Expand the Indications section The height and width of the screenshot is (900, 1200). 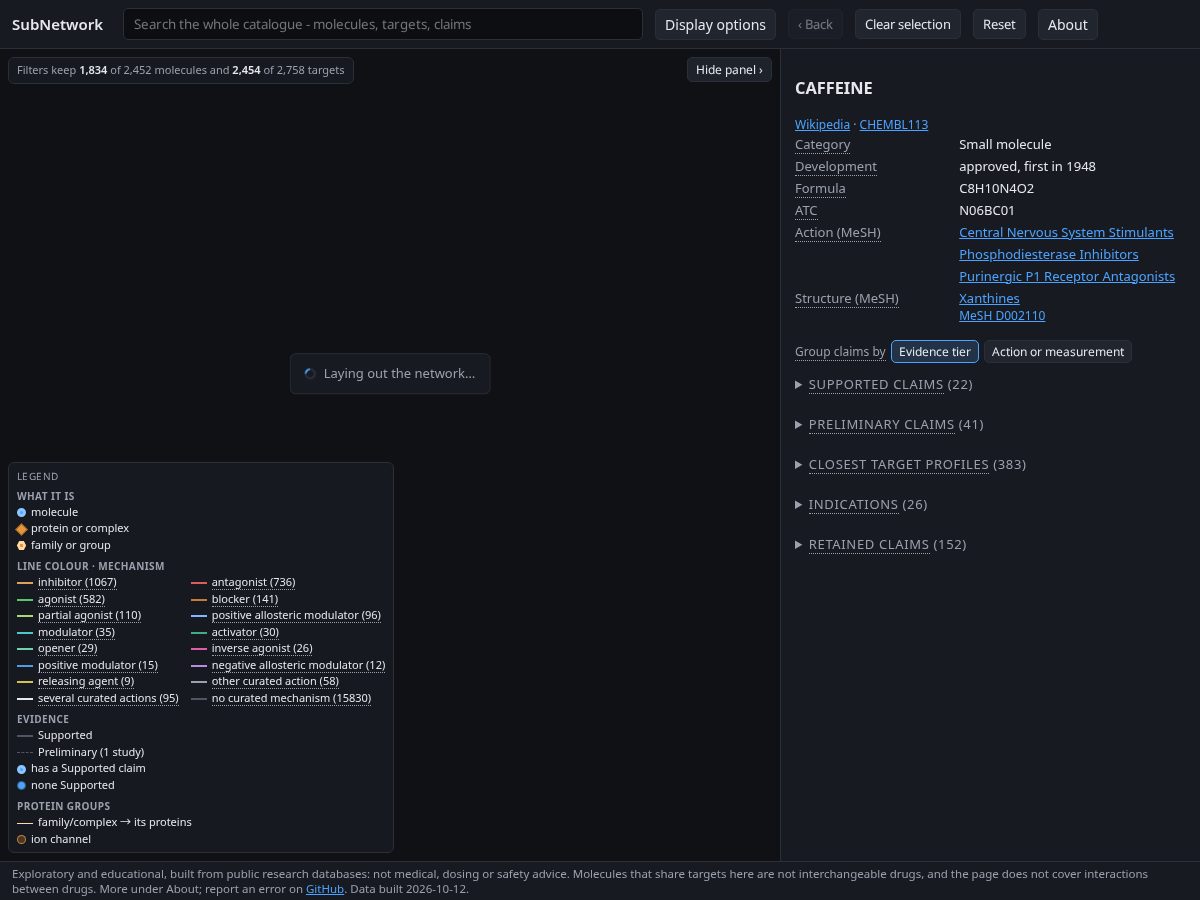861,505
